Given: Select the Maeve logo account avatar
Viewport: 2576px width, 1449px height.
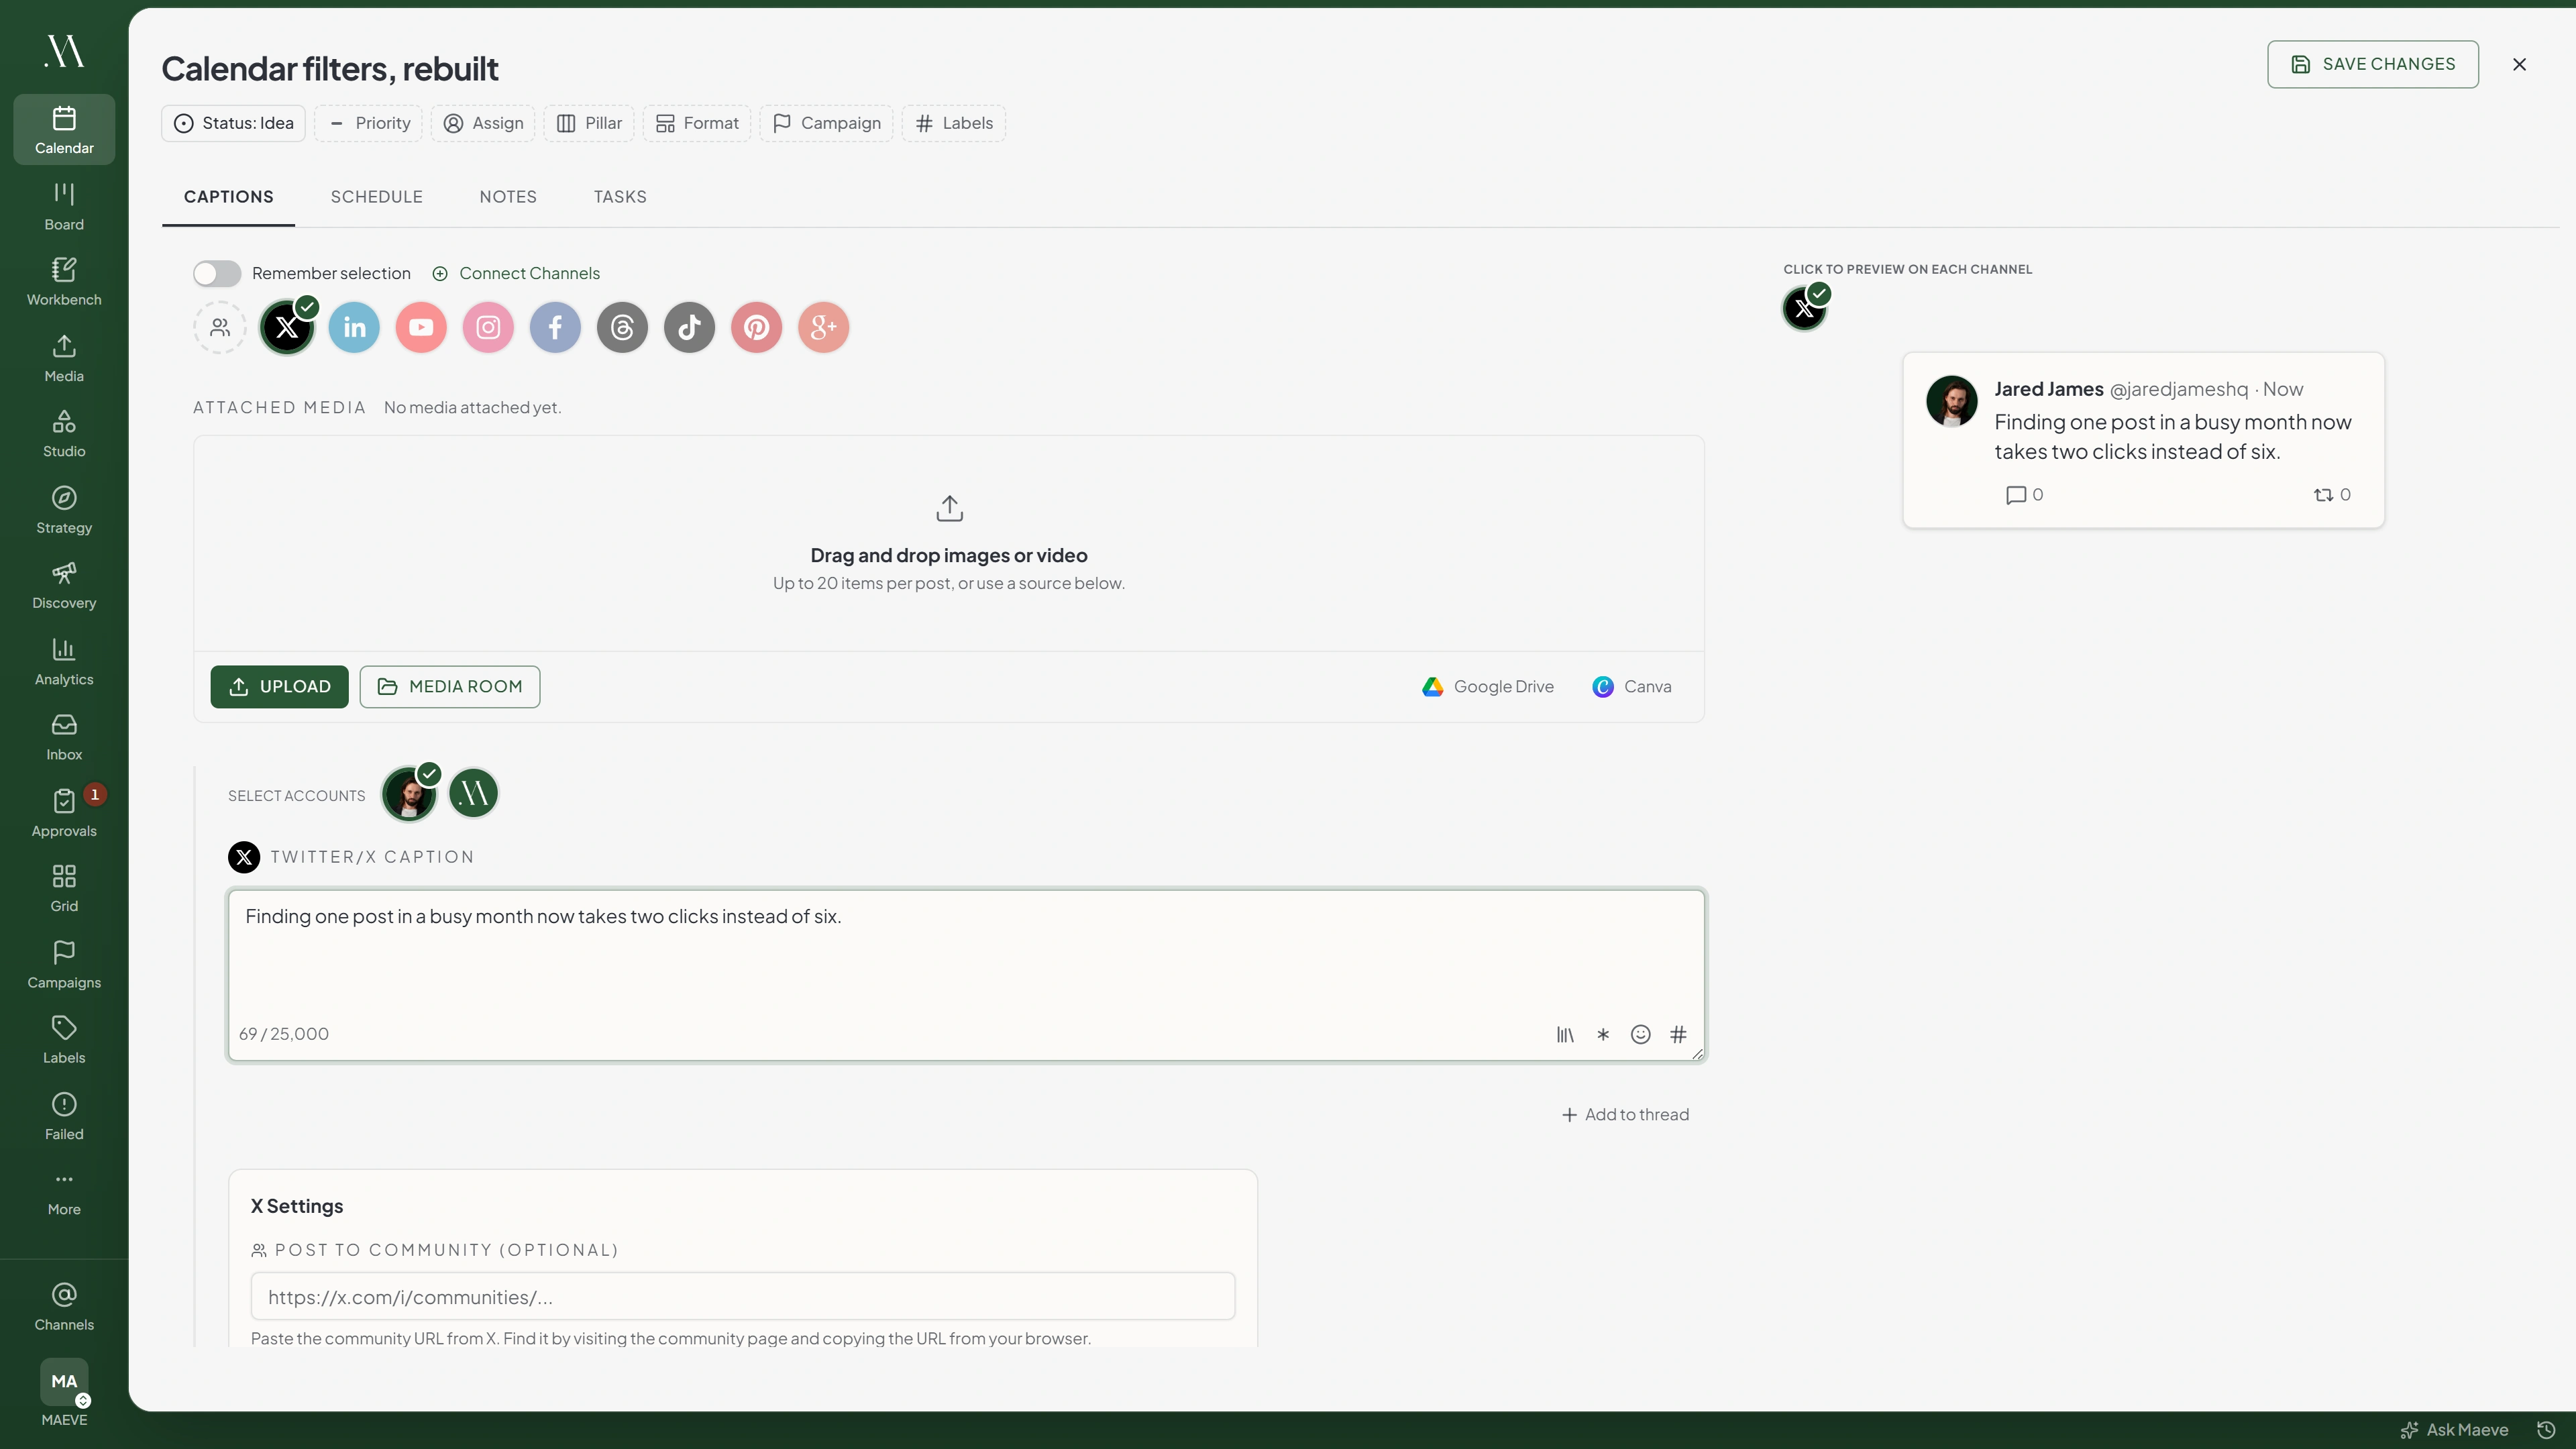Looking at the screenshot, I should point(473,793).
